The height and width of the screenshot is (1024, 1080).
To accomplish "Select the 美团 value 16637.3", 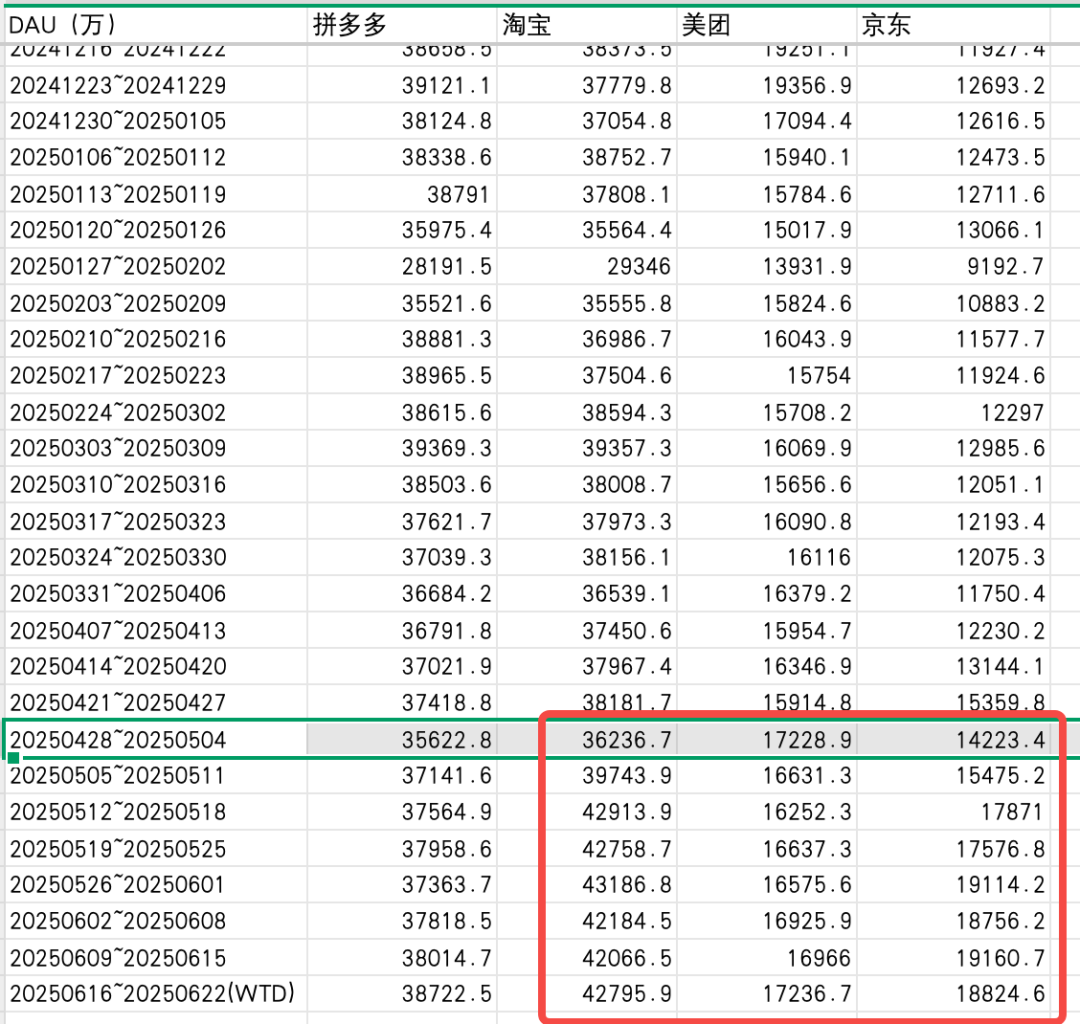I will click(767, 848).
